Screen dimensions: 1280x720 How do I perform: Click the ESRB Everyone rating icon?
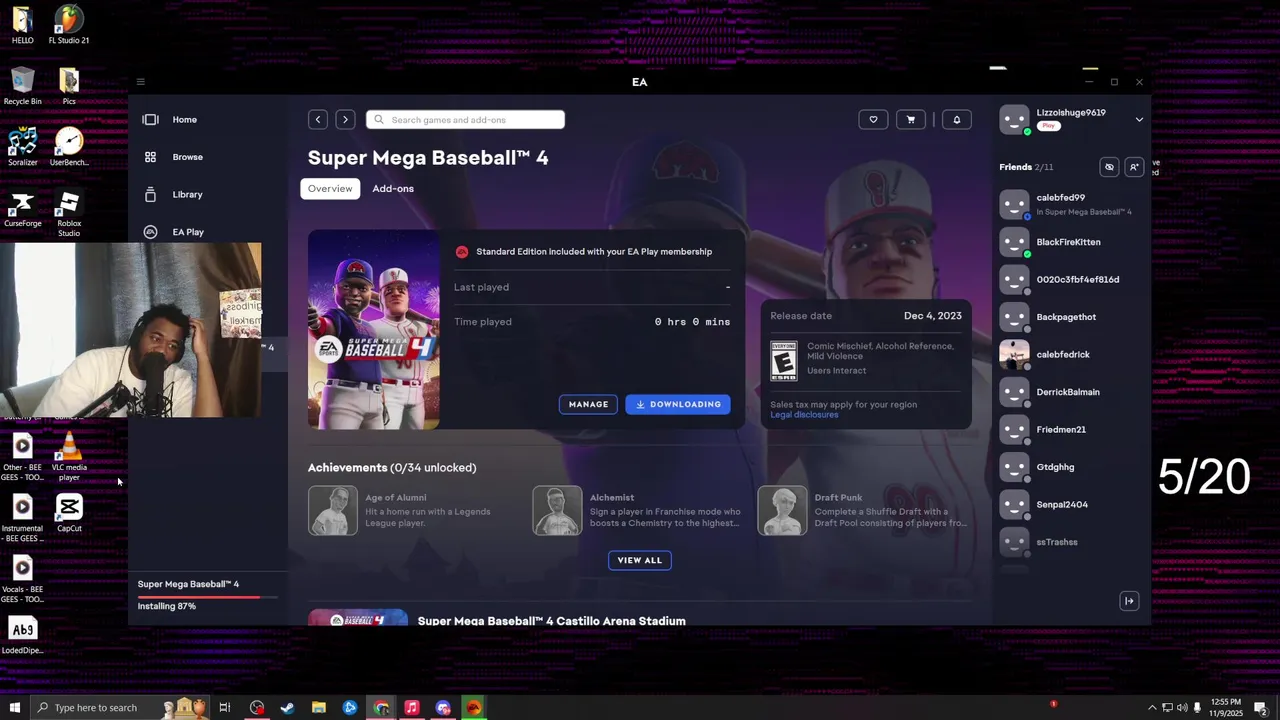pyautogui.click(x=784, y=360)
